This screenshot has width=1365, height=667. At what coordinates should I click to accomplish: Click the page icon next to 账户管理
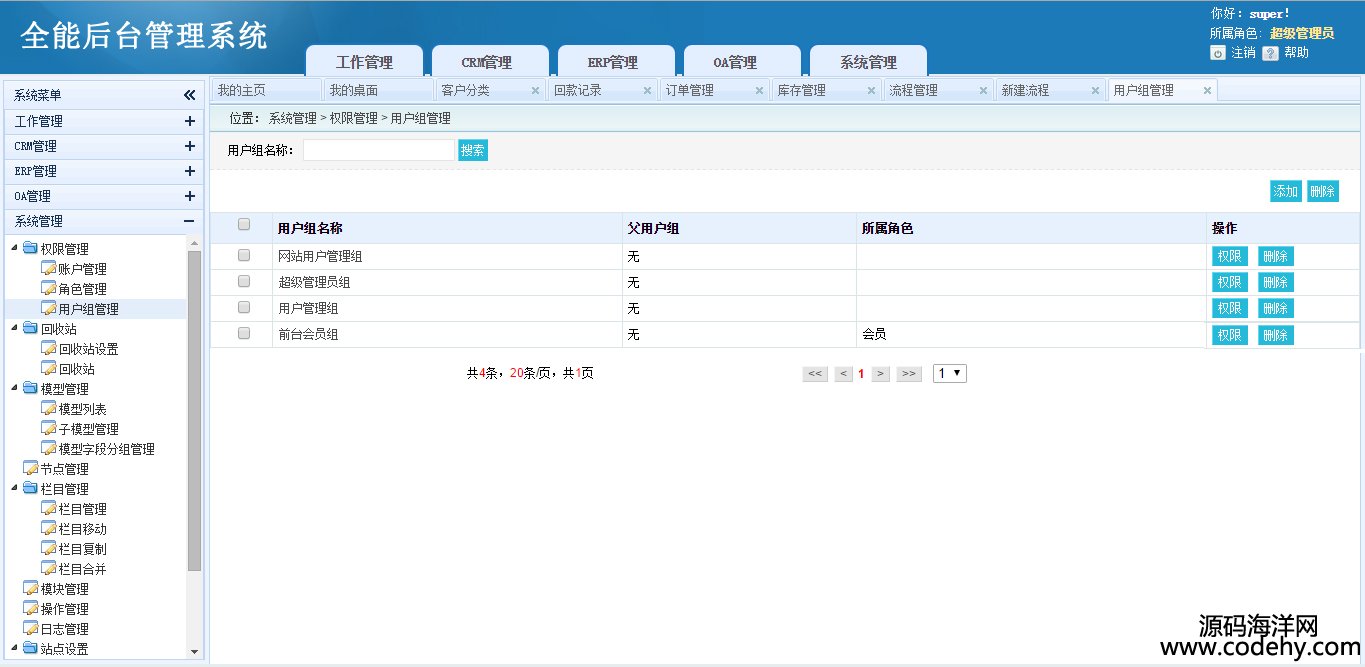[48, 268]
